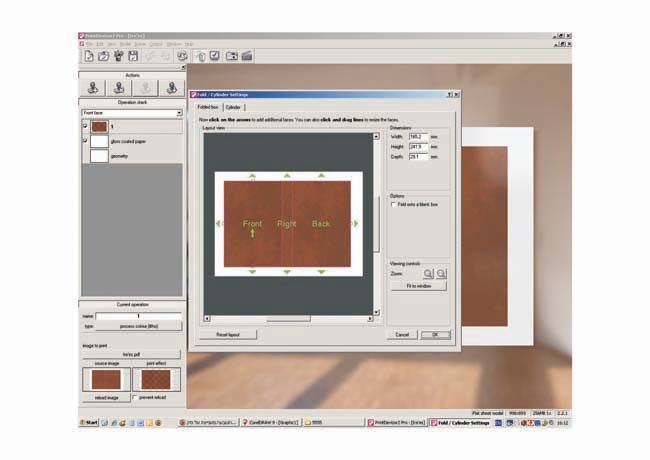The width and height of the screenshot is (650, 460).
Task: Click the greyed-out Redo toolbar icon
Action: click(x=165, y=56)
